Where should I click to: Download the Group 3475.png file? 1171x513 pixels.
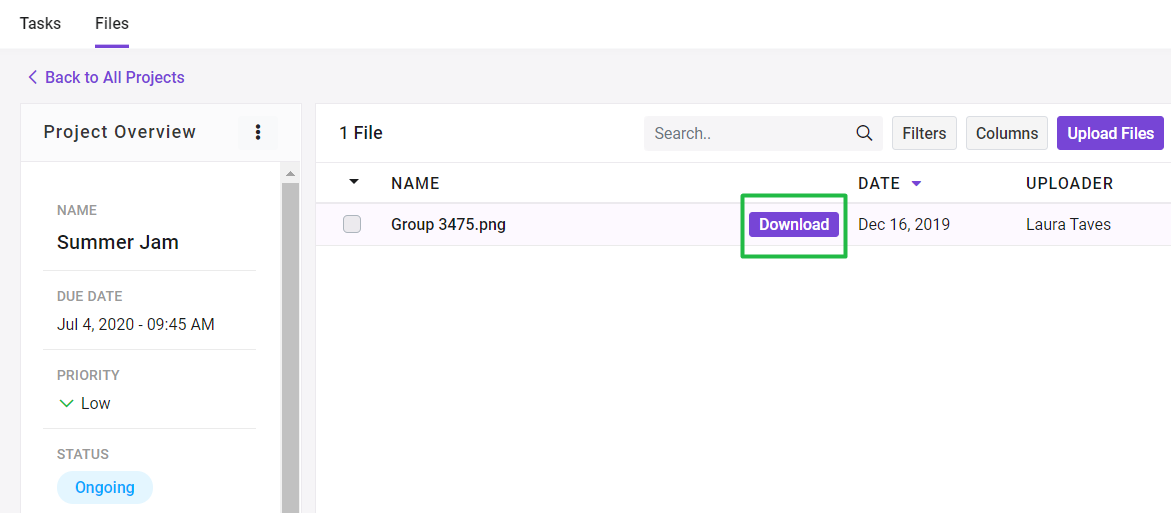click(794, 224)
